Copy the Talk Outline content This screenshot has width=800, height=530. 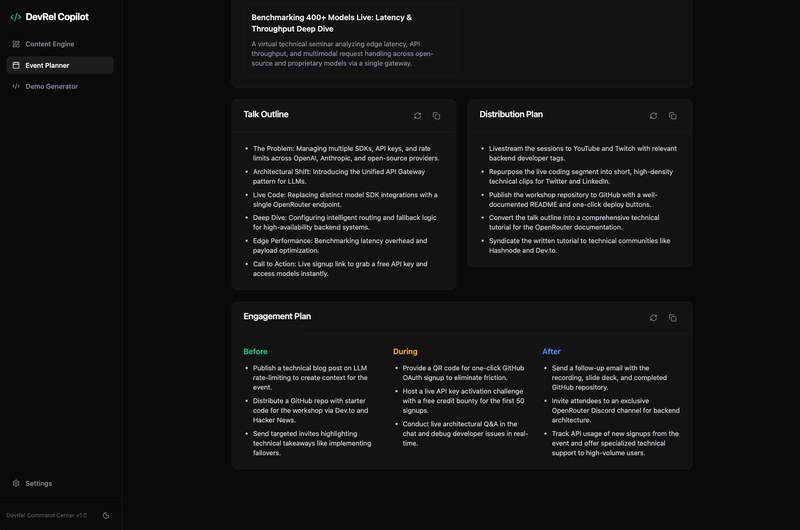436,116
